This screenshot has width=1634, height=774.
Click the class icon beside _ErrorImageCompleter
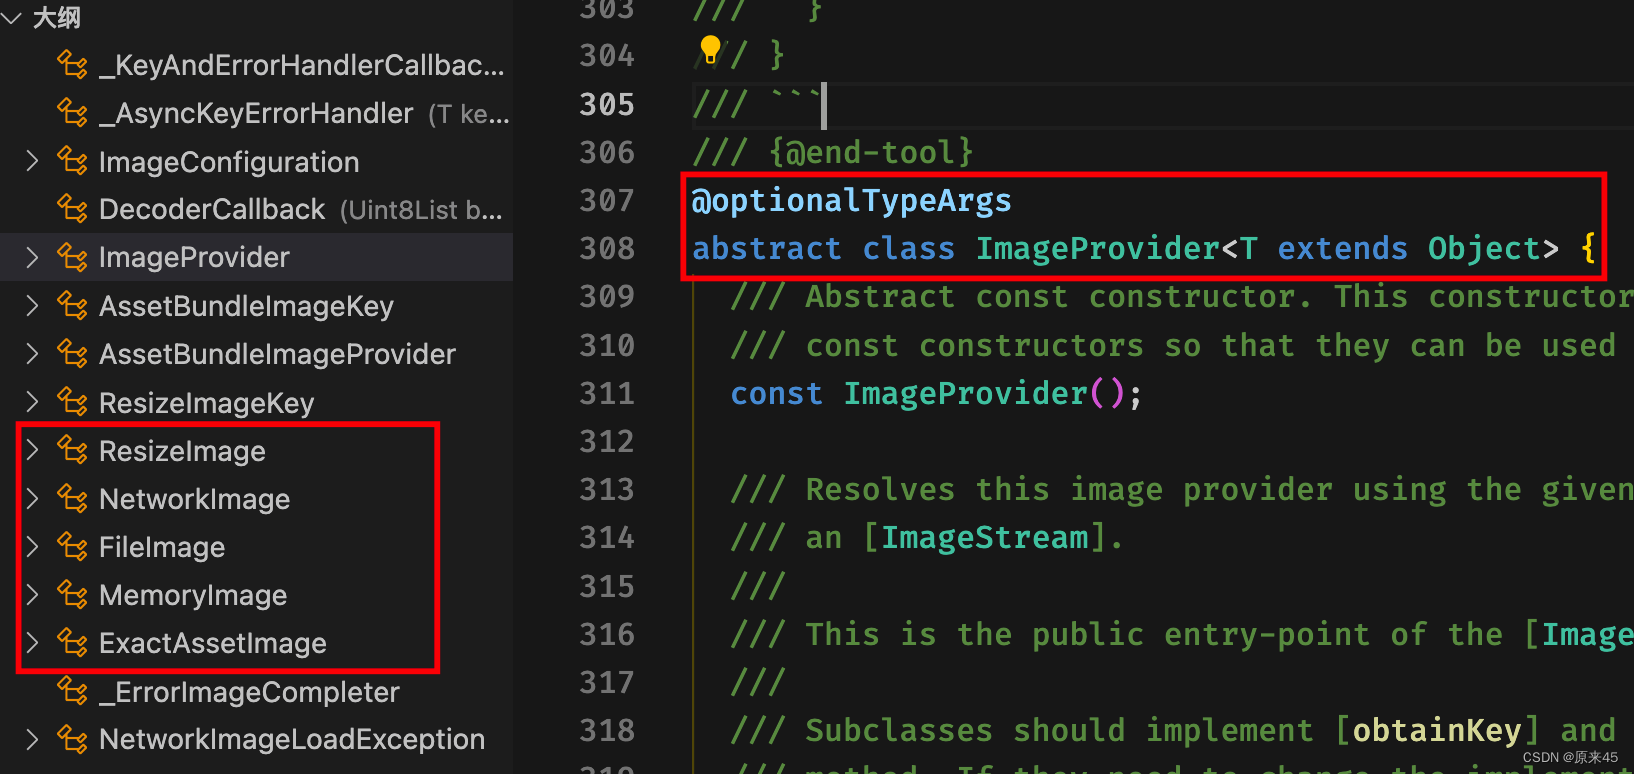point(72,691)
